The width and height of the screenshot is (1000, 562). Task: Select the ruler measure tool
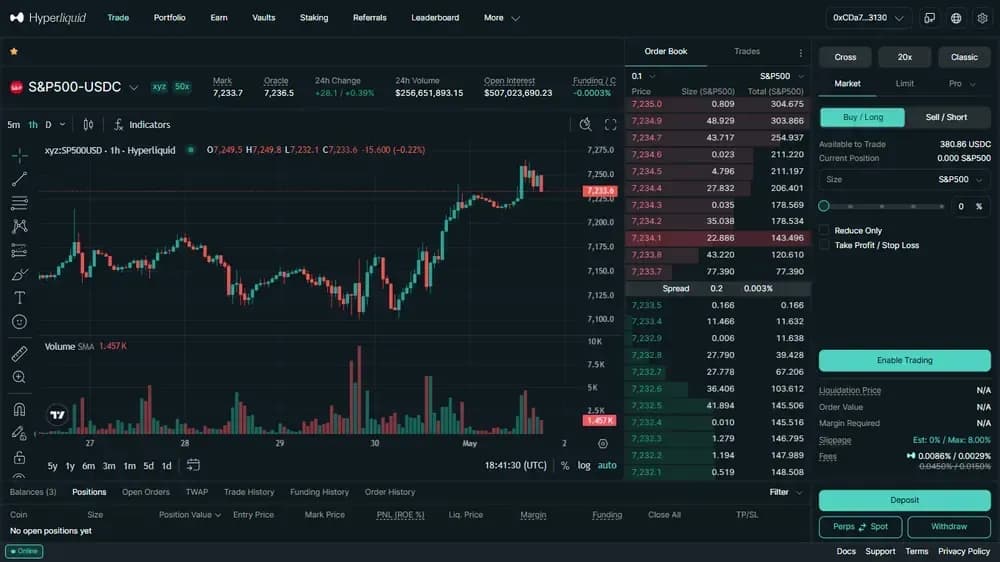(x=19, y=353)
